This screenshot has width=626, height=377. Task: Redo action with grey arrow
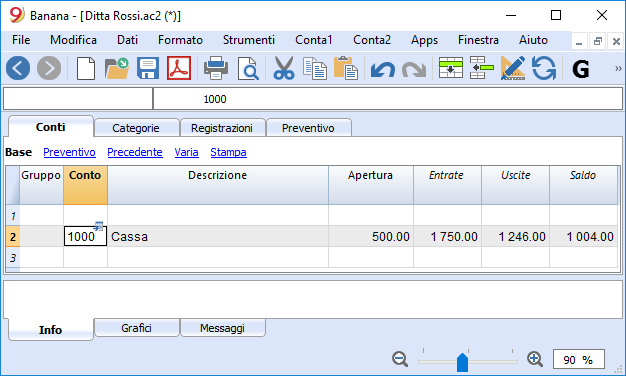click(x=414, y=69)
